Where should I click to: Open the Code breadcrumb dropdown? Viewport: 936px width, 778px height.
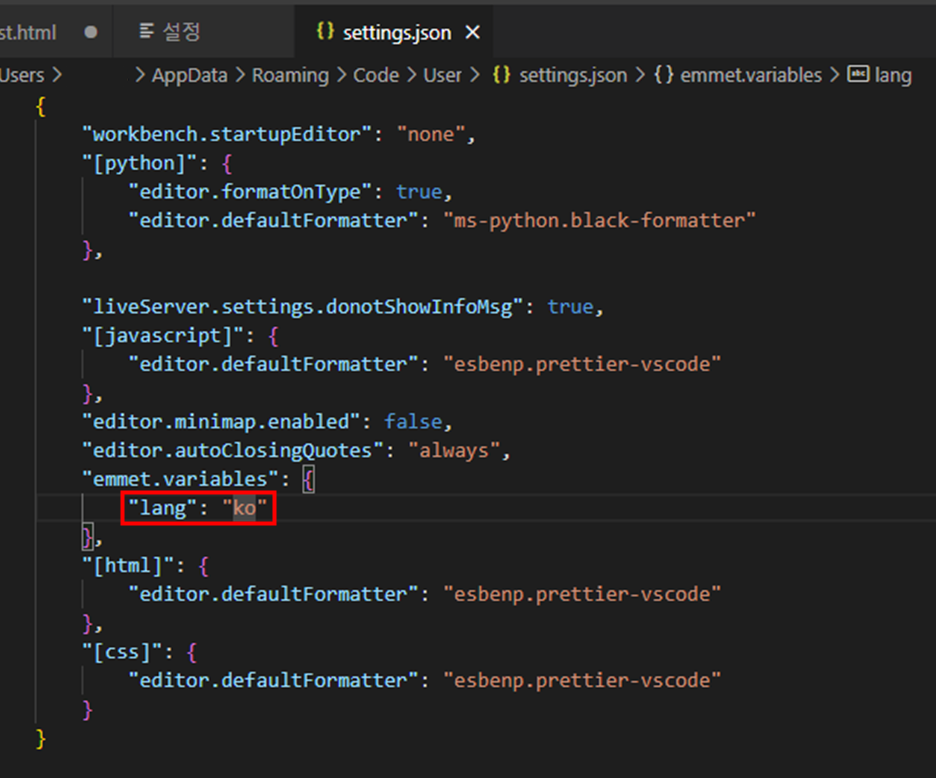coord(376,75)
